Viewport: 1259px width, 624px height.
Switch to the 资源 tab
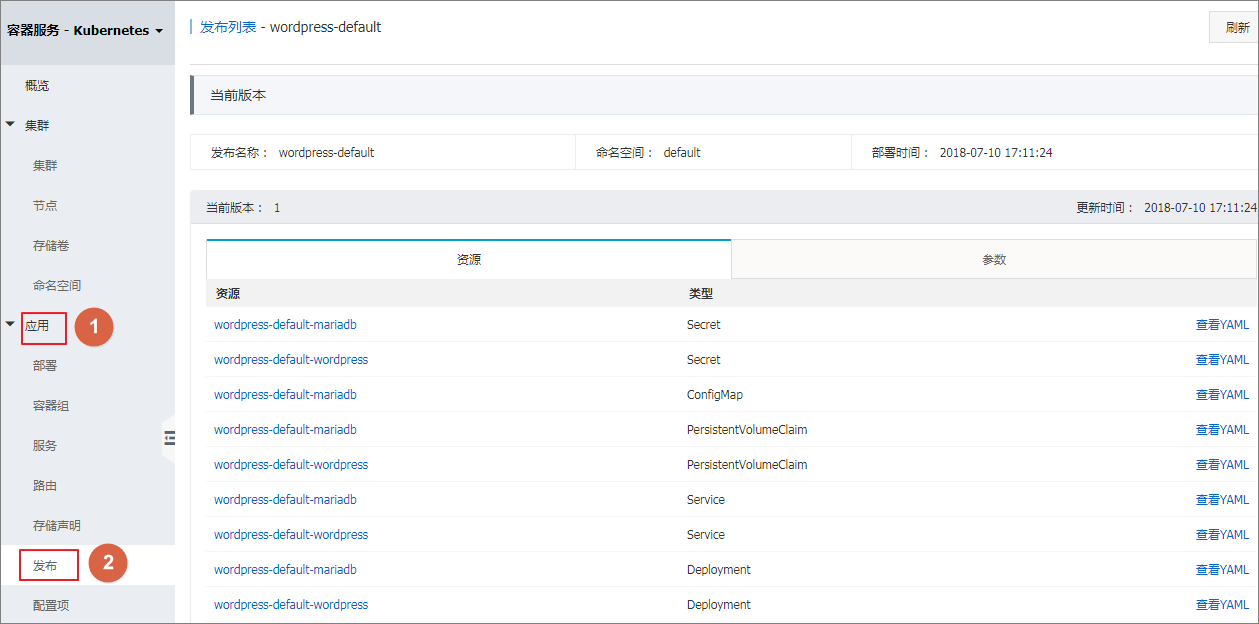[x=469, y=259]
